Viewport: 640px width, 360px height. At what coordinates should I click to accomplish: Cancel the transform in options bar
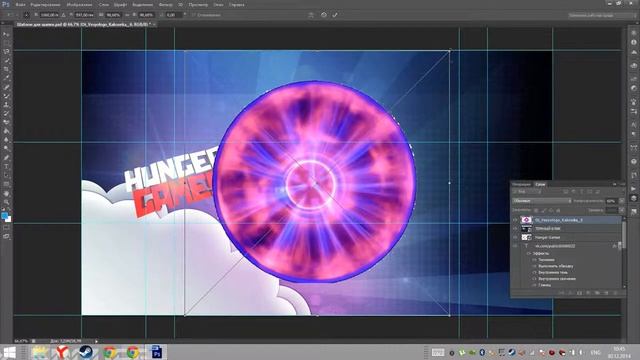click(x=323, y=15)
